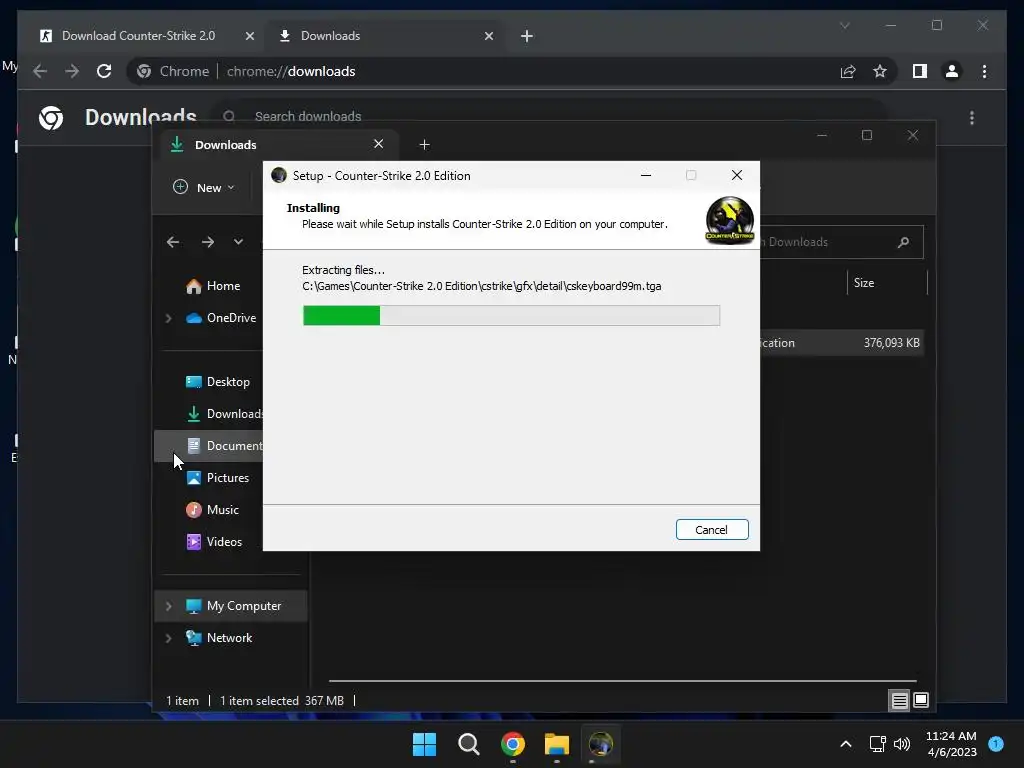Open the network status tray icon
Screen dimensions: 1024x768
877,744
